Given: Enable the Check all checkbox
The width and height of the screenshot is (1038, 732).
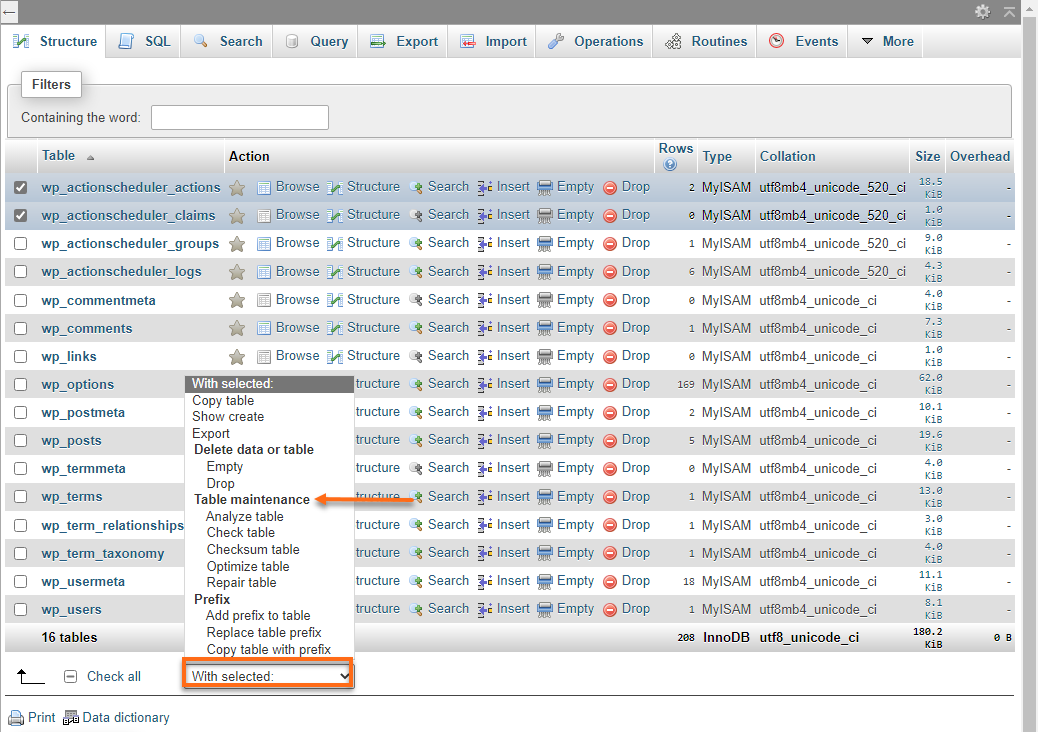Looking at the screenshot, I should click(x=70, y=676).
